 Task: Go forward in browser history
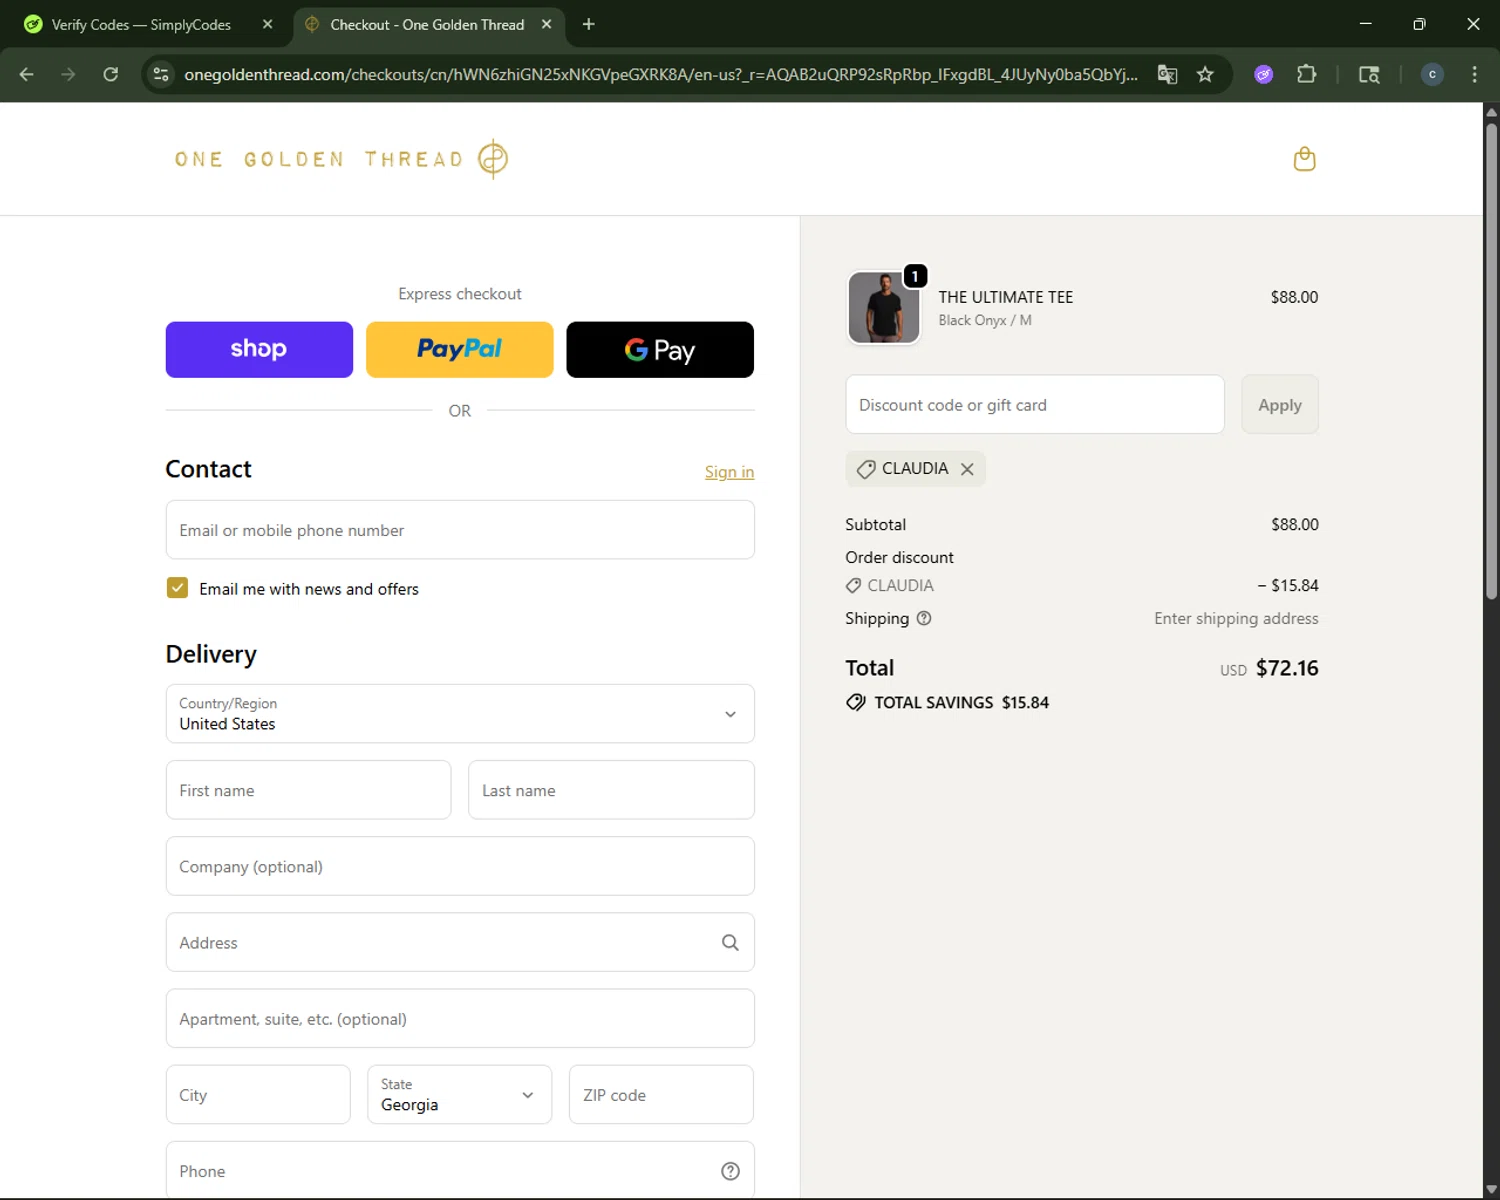click(68, 74)
